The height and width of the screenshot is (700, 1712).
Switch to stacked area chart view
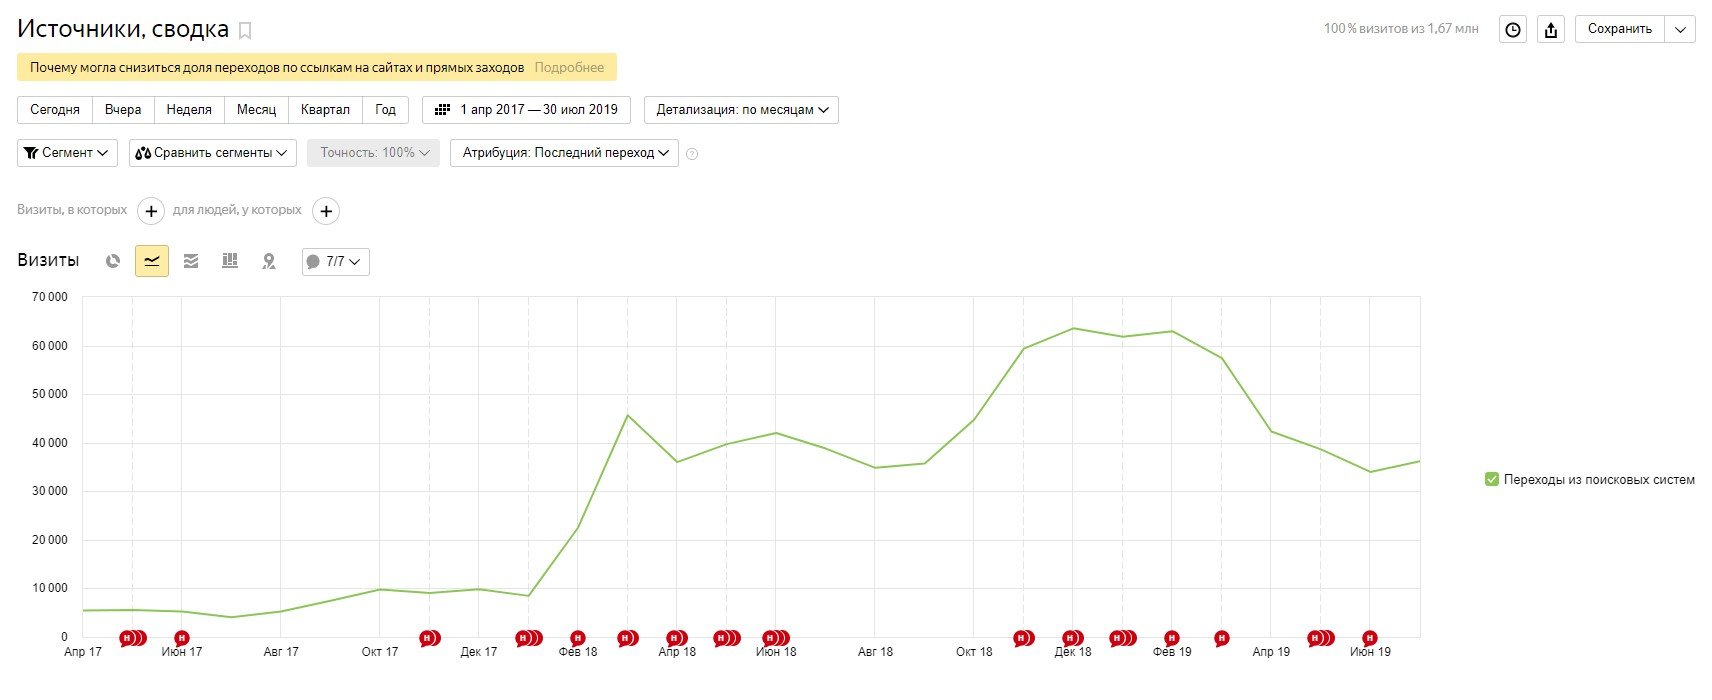coord(191,261)
